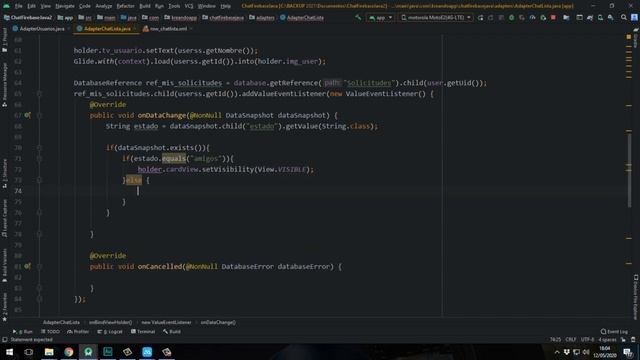
Task: Open the Build menu
Action: coord(145,6)
